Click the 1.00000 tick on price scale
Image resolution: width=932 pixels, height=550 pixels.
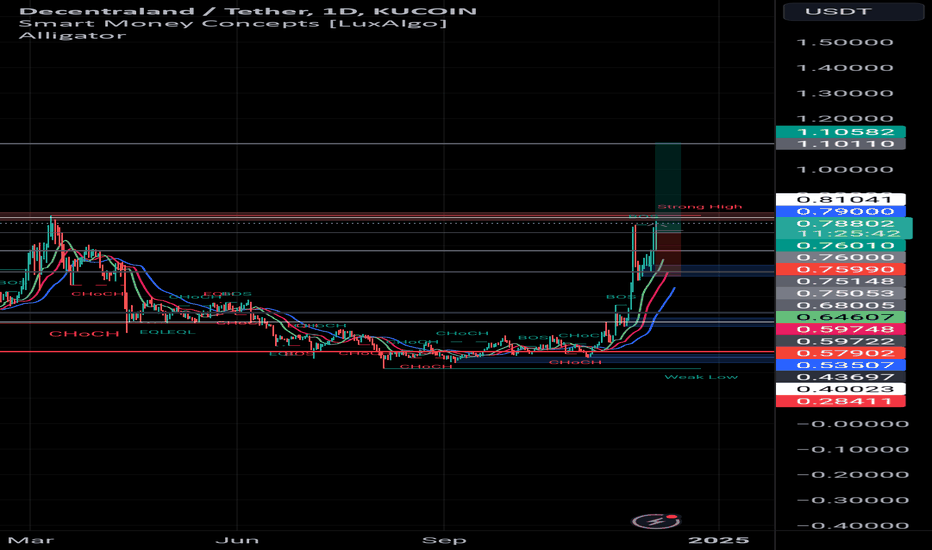click(845, 169)
